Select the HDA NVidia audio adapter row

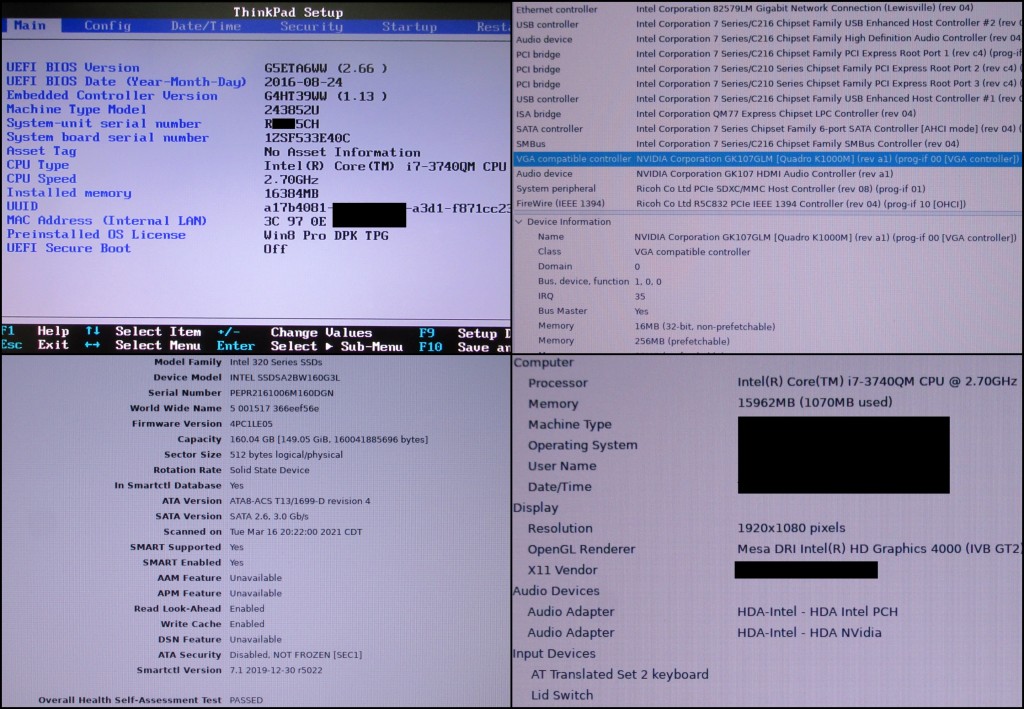point(767,633)
